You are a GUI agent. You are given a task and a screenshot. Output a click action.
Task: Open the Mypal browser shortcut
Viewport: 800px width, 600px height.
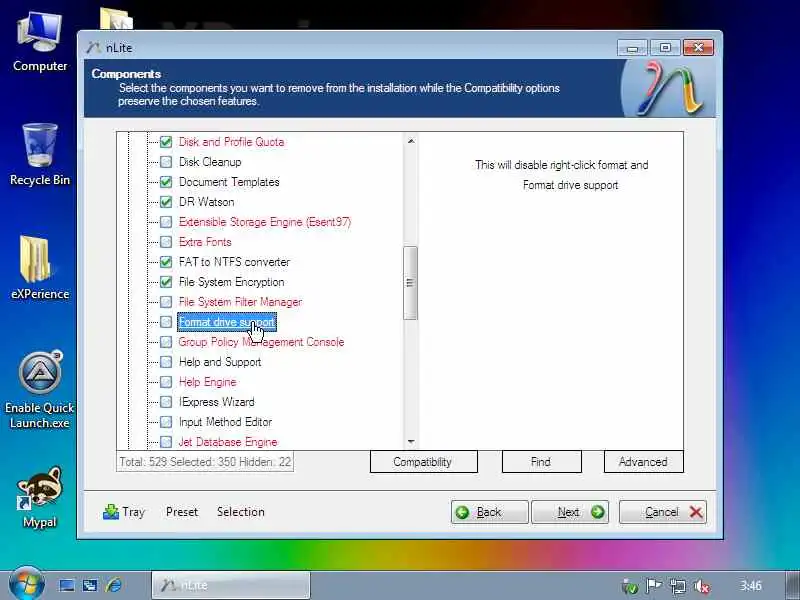(x=40, y=497)
